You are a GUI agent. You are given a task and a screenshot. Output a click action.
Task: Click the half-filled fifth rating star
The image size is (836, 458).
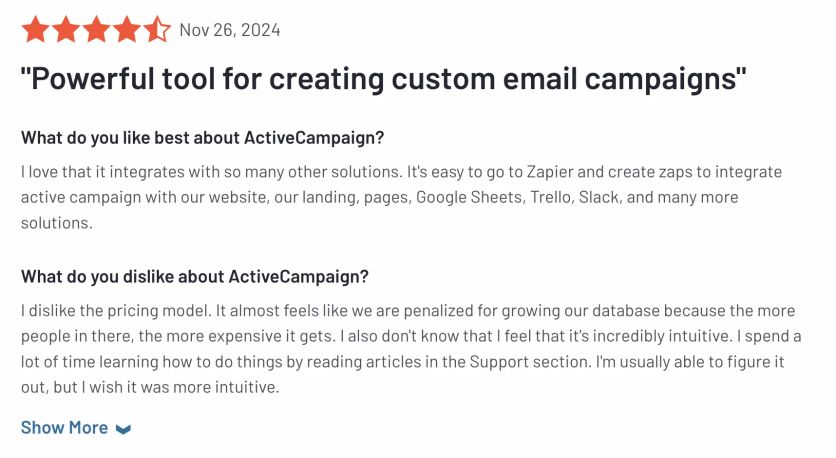point(157,29)
